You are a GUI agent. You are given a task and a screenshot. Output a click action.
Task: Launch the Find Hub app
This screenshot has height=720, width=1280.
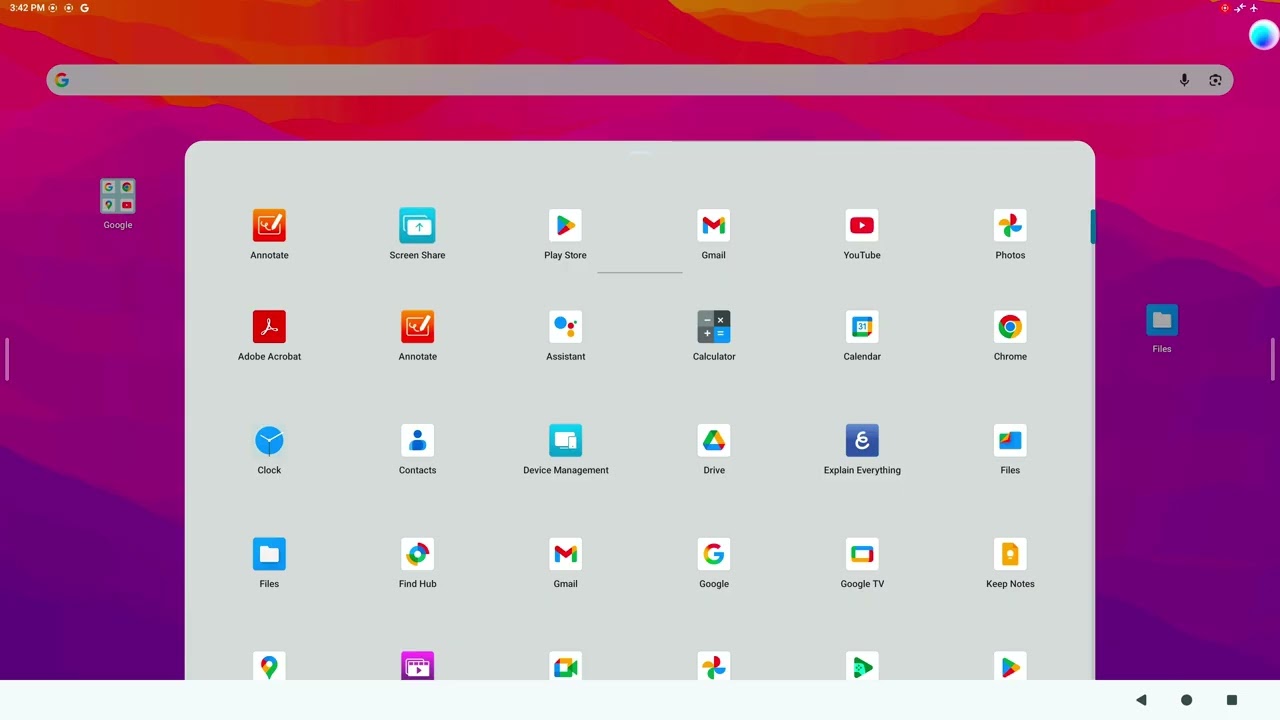click(417, 555)
